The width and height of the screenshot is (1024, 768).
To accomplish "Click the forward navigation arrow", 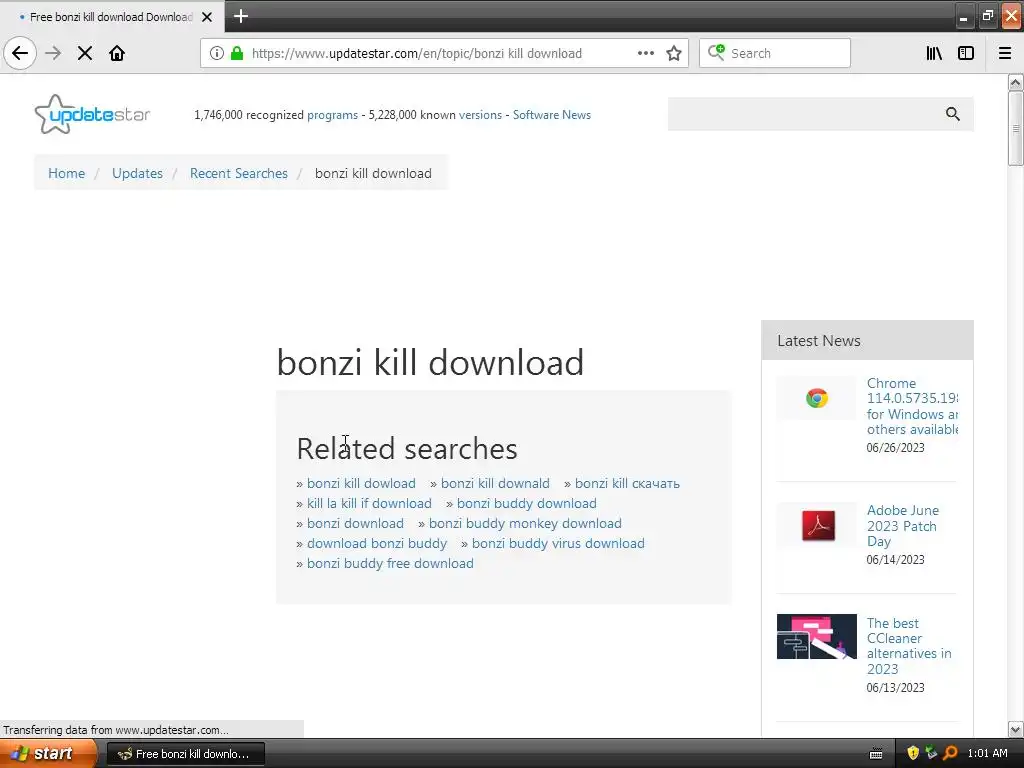I will 54,53.
